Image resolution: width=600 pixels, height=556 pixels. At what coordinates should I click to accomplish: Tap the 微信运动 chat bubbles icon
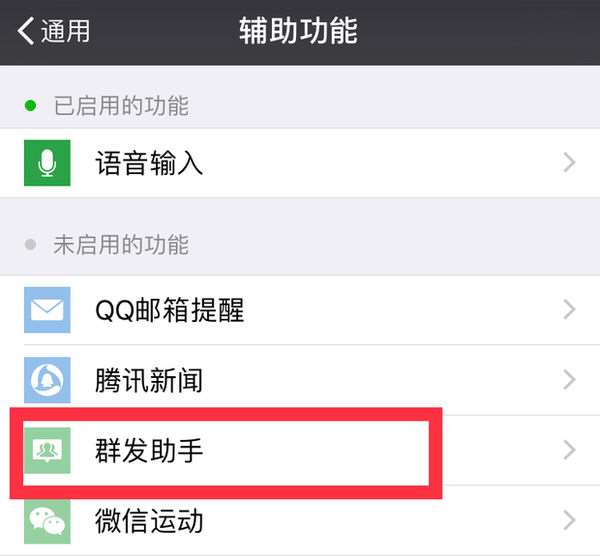47,521
